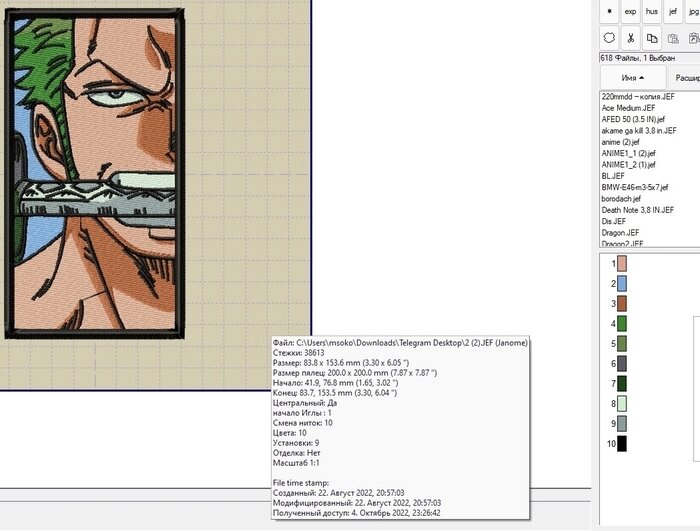This screenshot has height=531, width=700.
Task: Pick thread color 6 dark gray swatch
Action: (x=621, y=364)
